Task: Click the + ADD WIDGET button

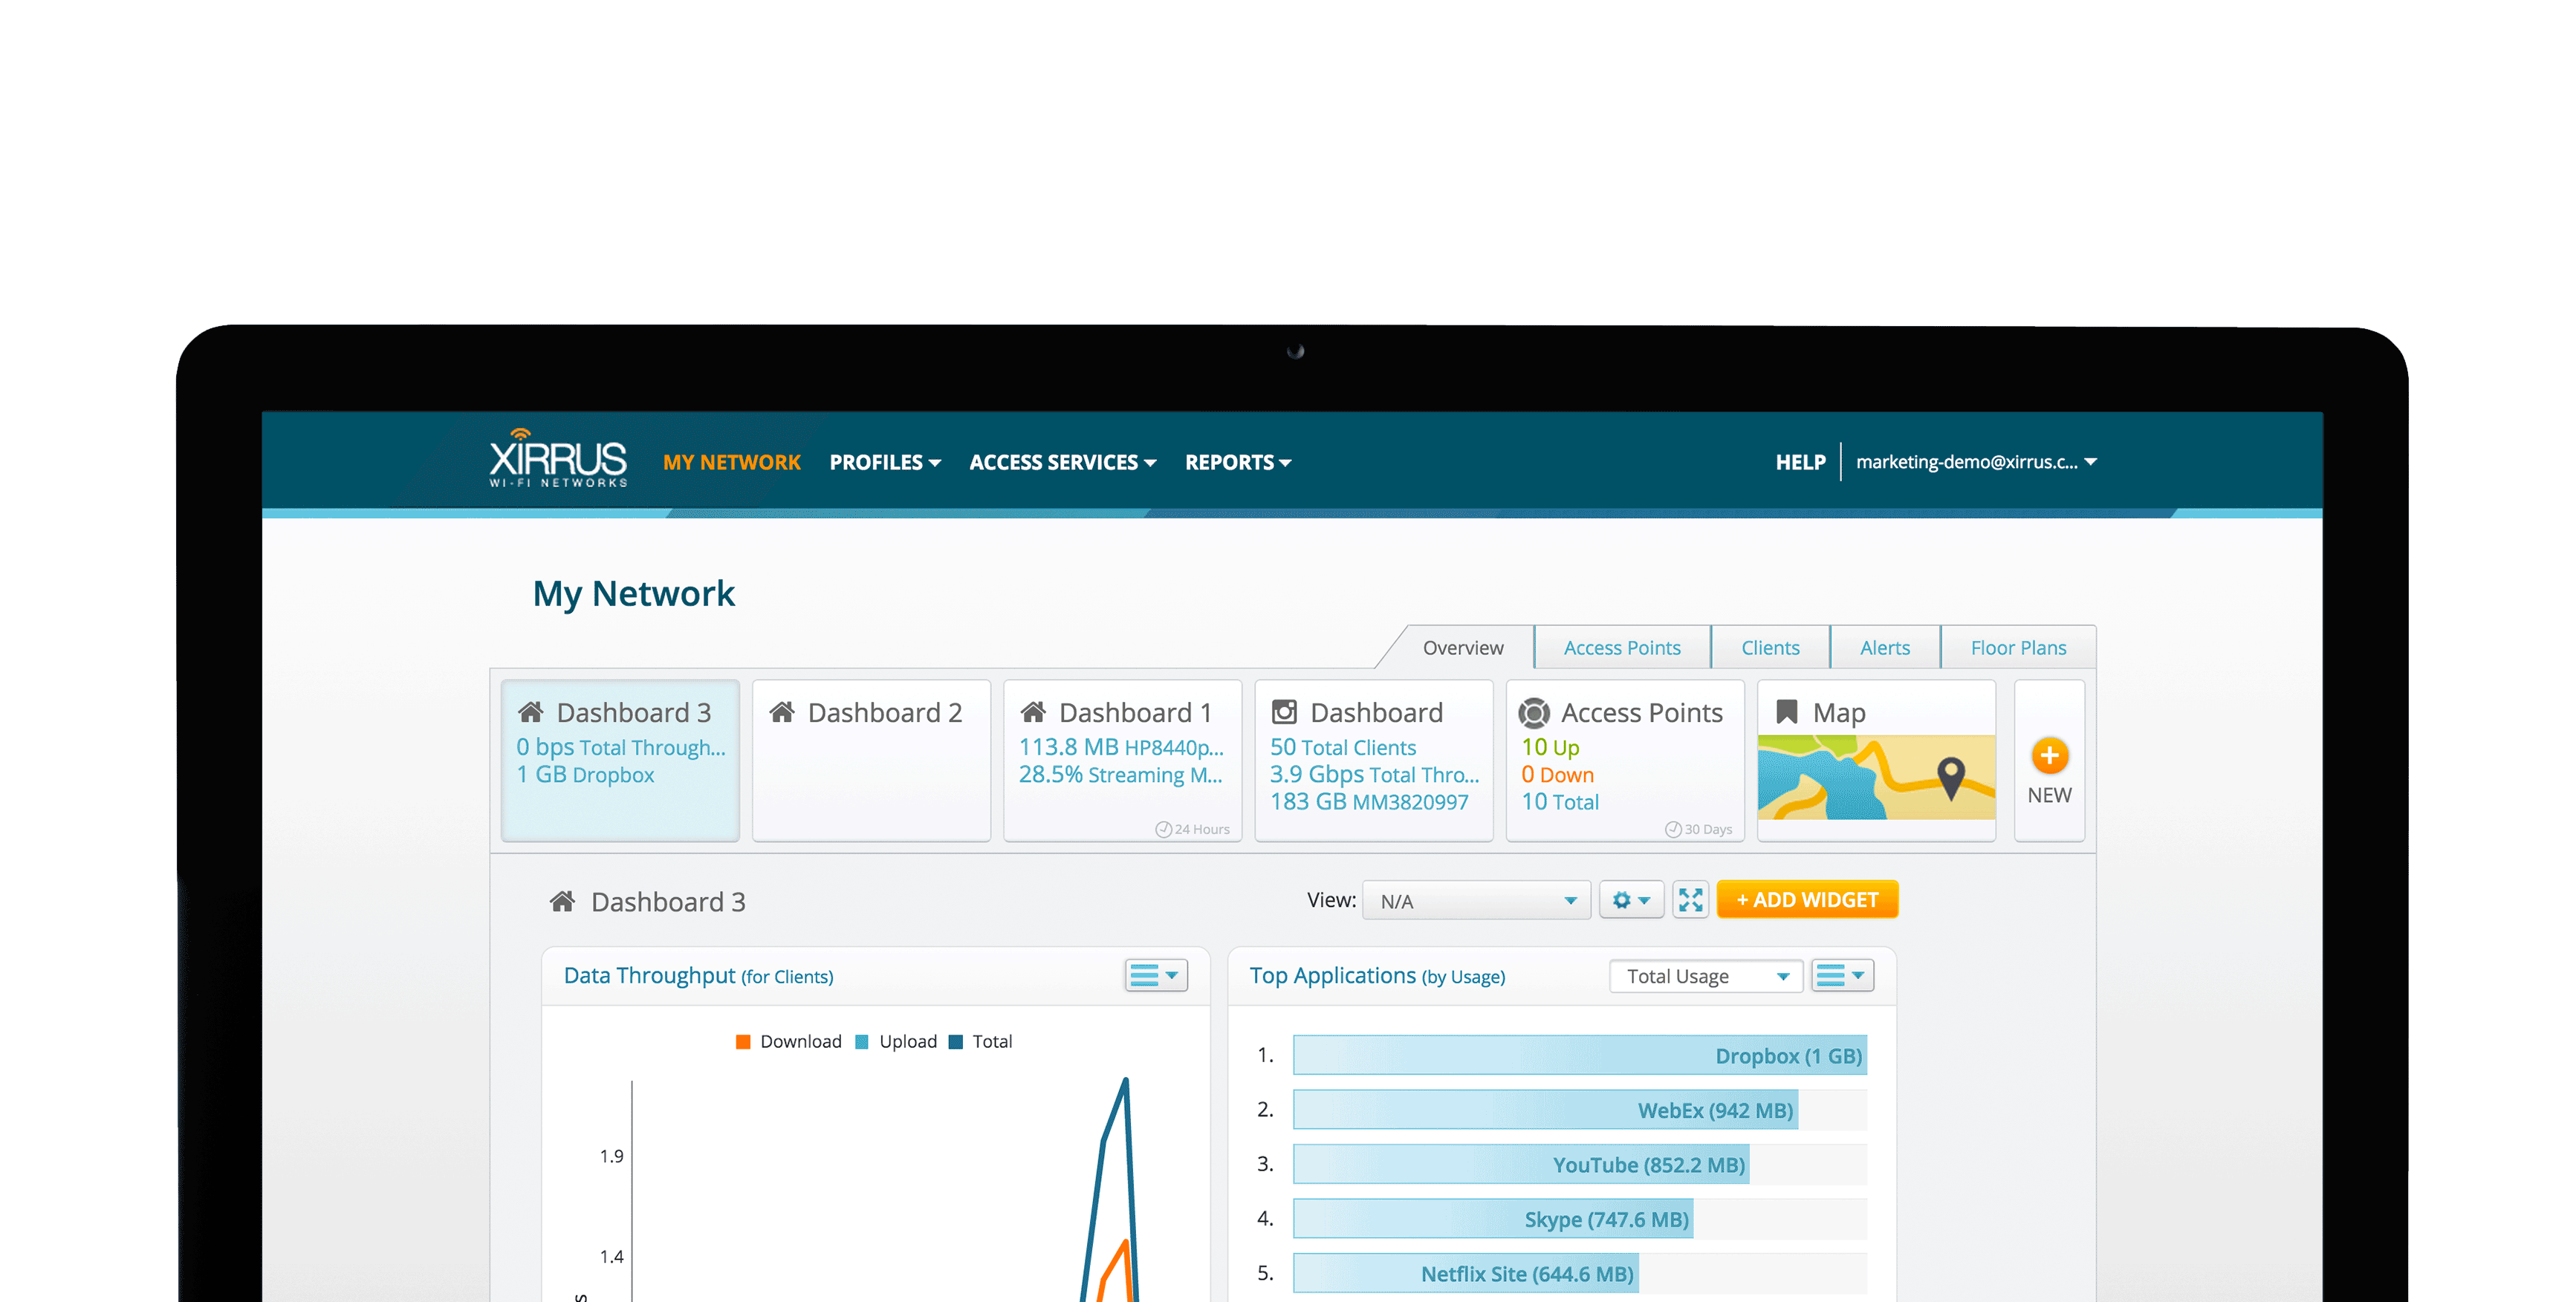Action: [x=1807, y=900]
